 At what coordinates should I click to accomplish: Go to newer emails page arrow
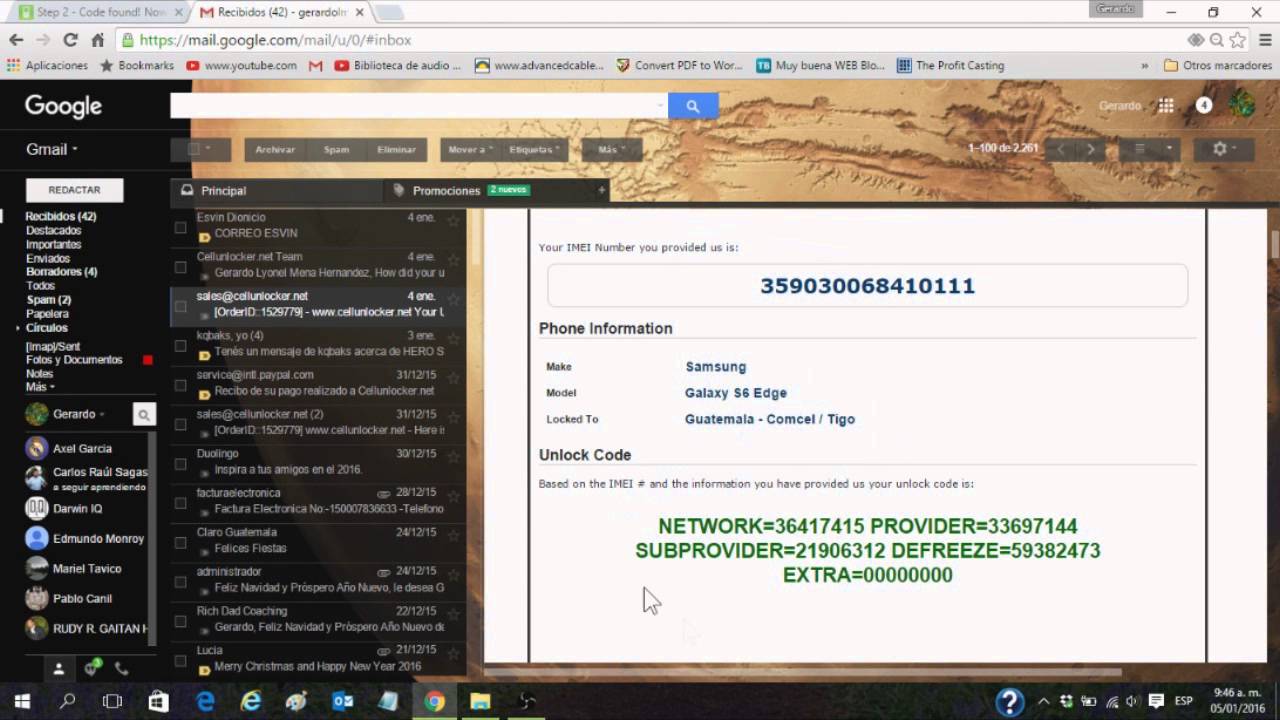tap(1061, 149)
